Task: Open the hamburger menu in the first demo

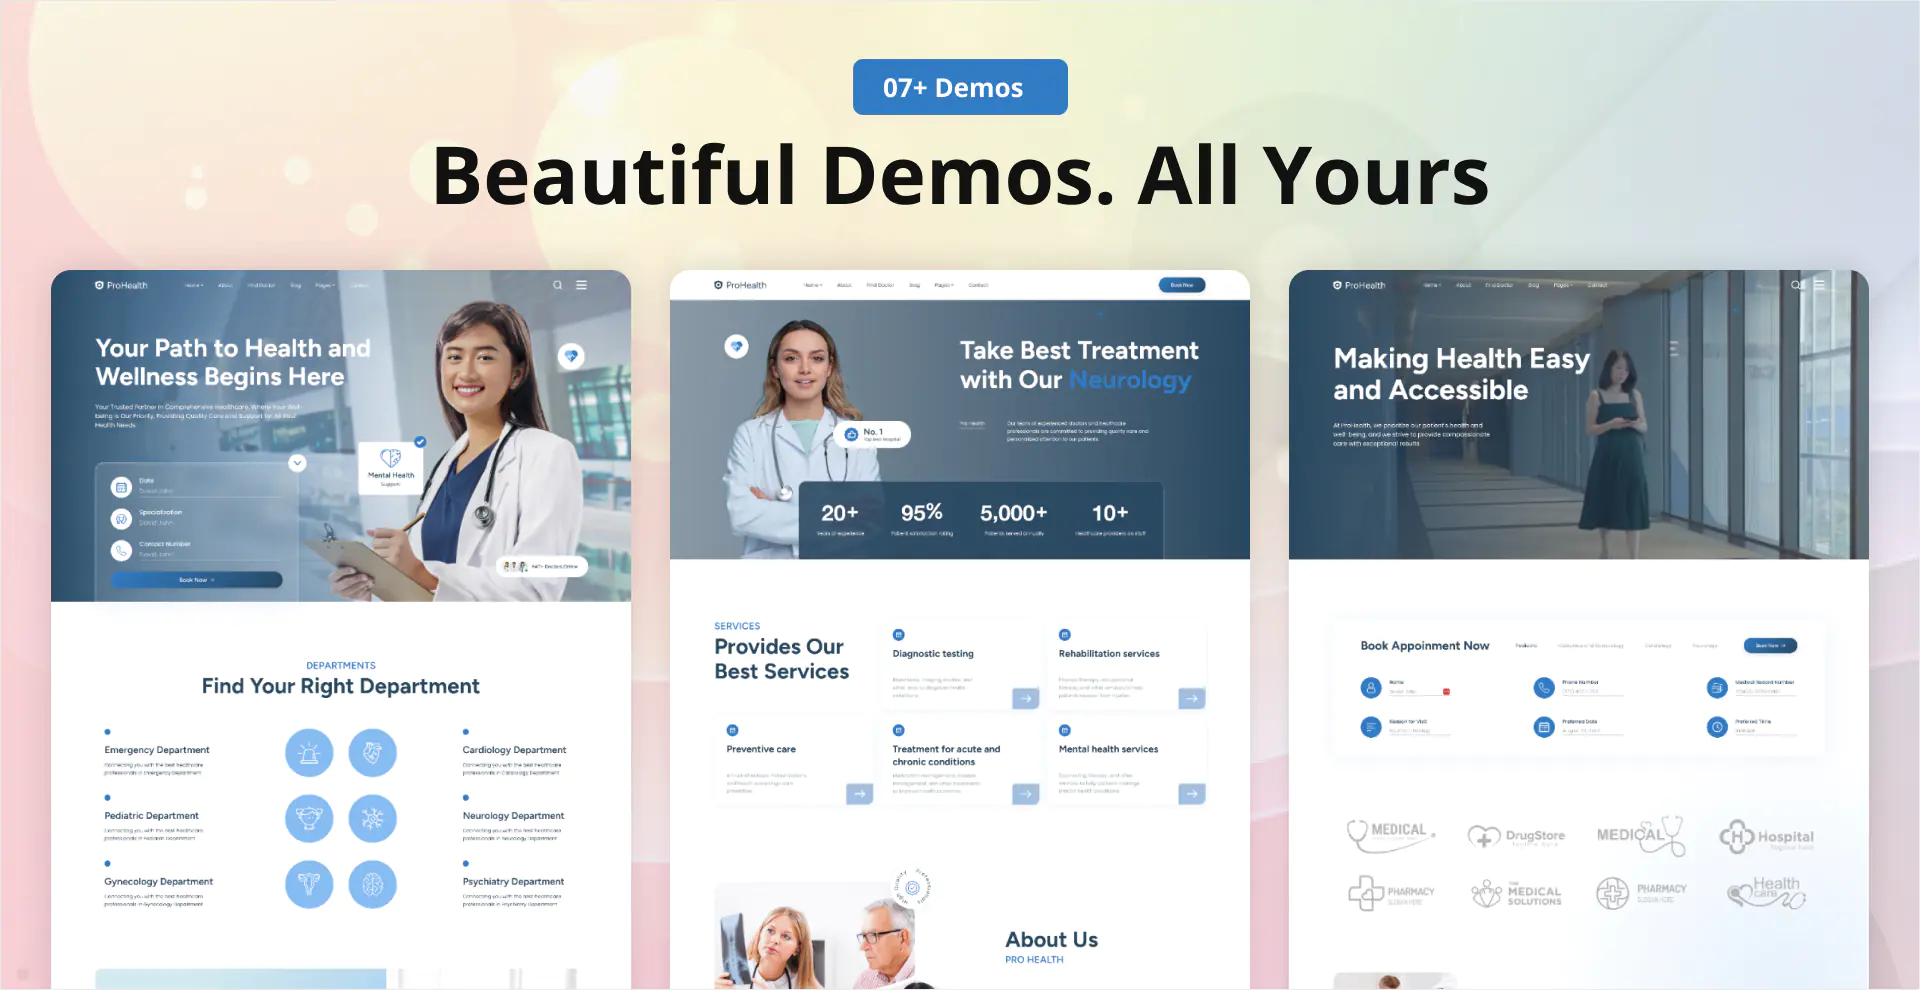Action: tap(581, 285)
